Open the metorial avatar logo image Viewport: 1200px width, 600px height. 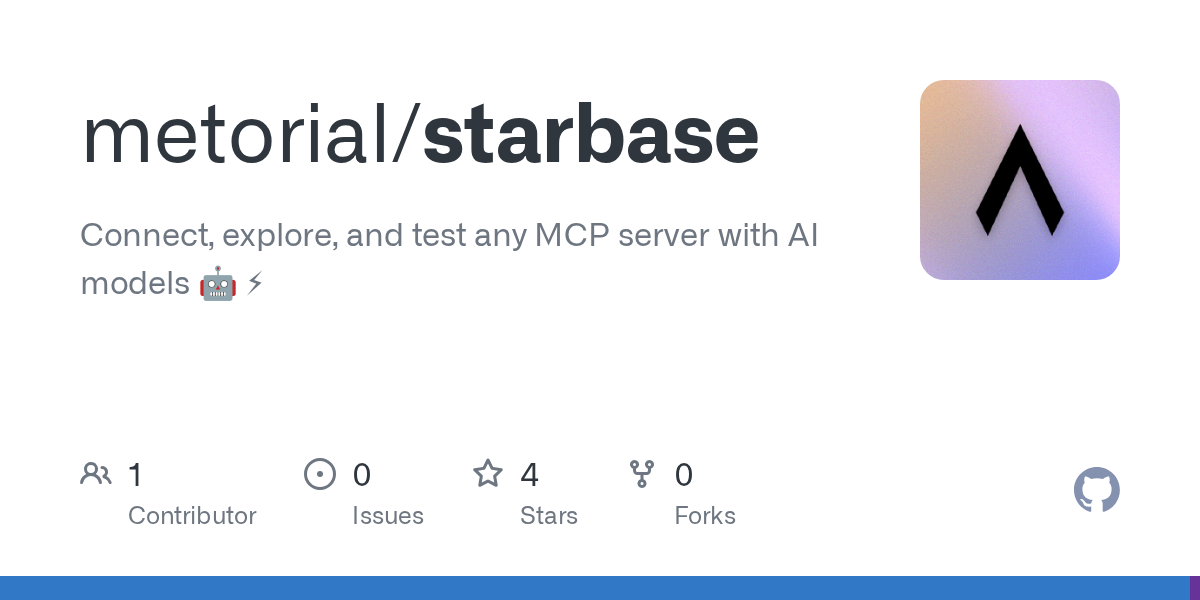click(x=1019, y=180)
